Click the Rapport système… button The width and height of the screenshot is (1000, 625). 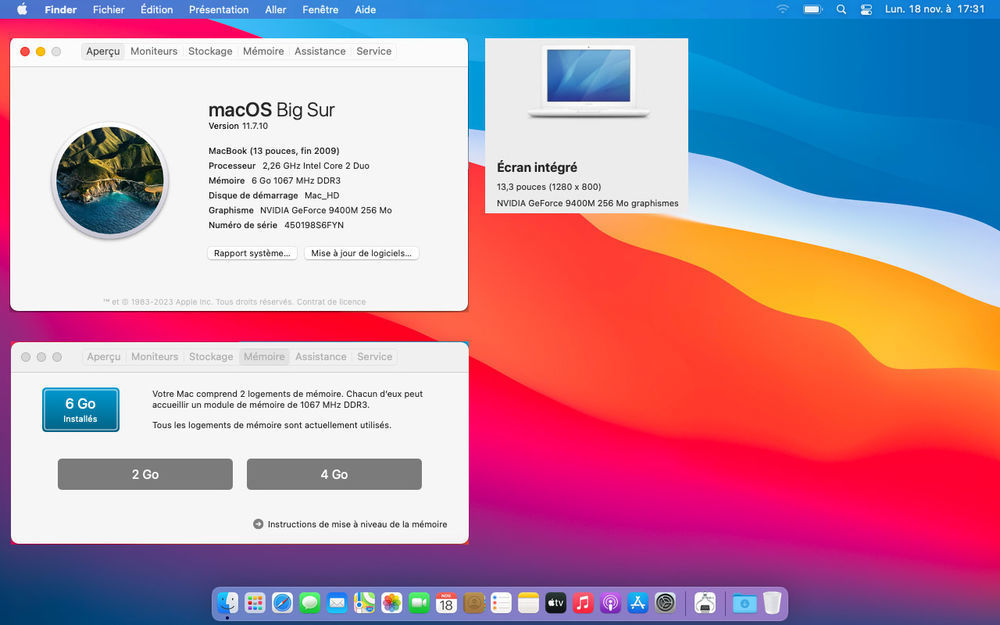click(252, 254)
